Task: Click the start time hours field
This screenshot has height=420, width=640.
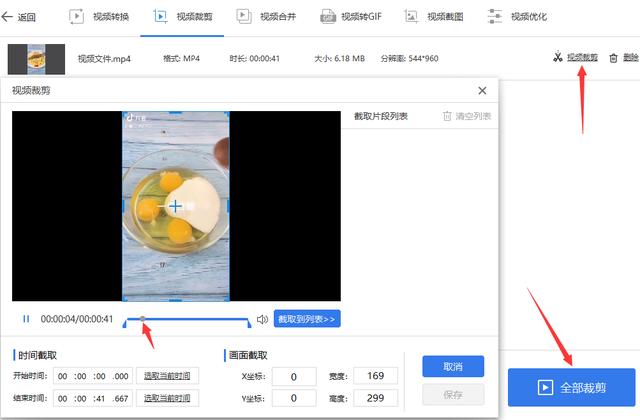Action: coord(62,376)
